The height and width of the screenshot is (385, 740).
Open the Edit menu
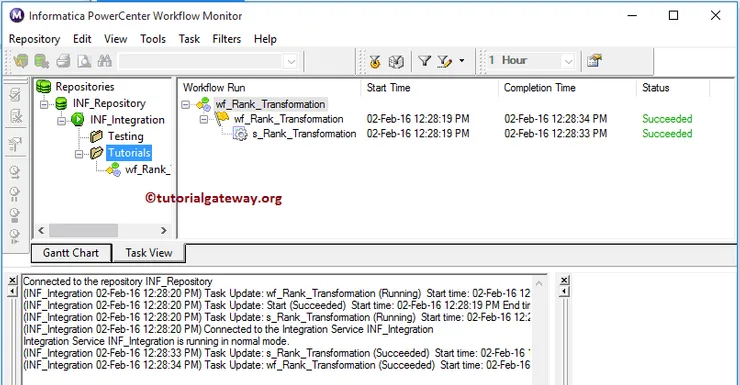pyautogui.click(x=82, y=39)
